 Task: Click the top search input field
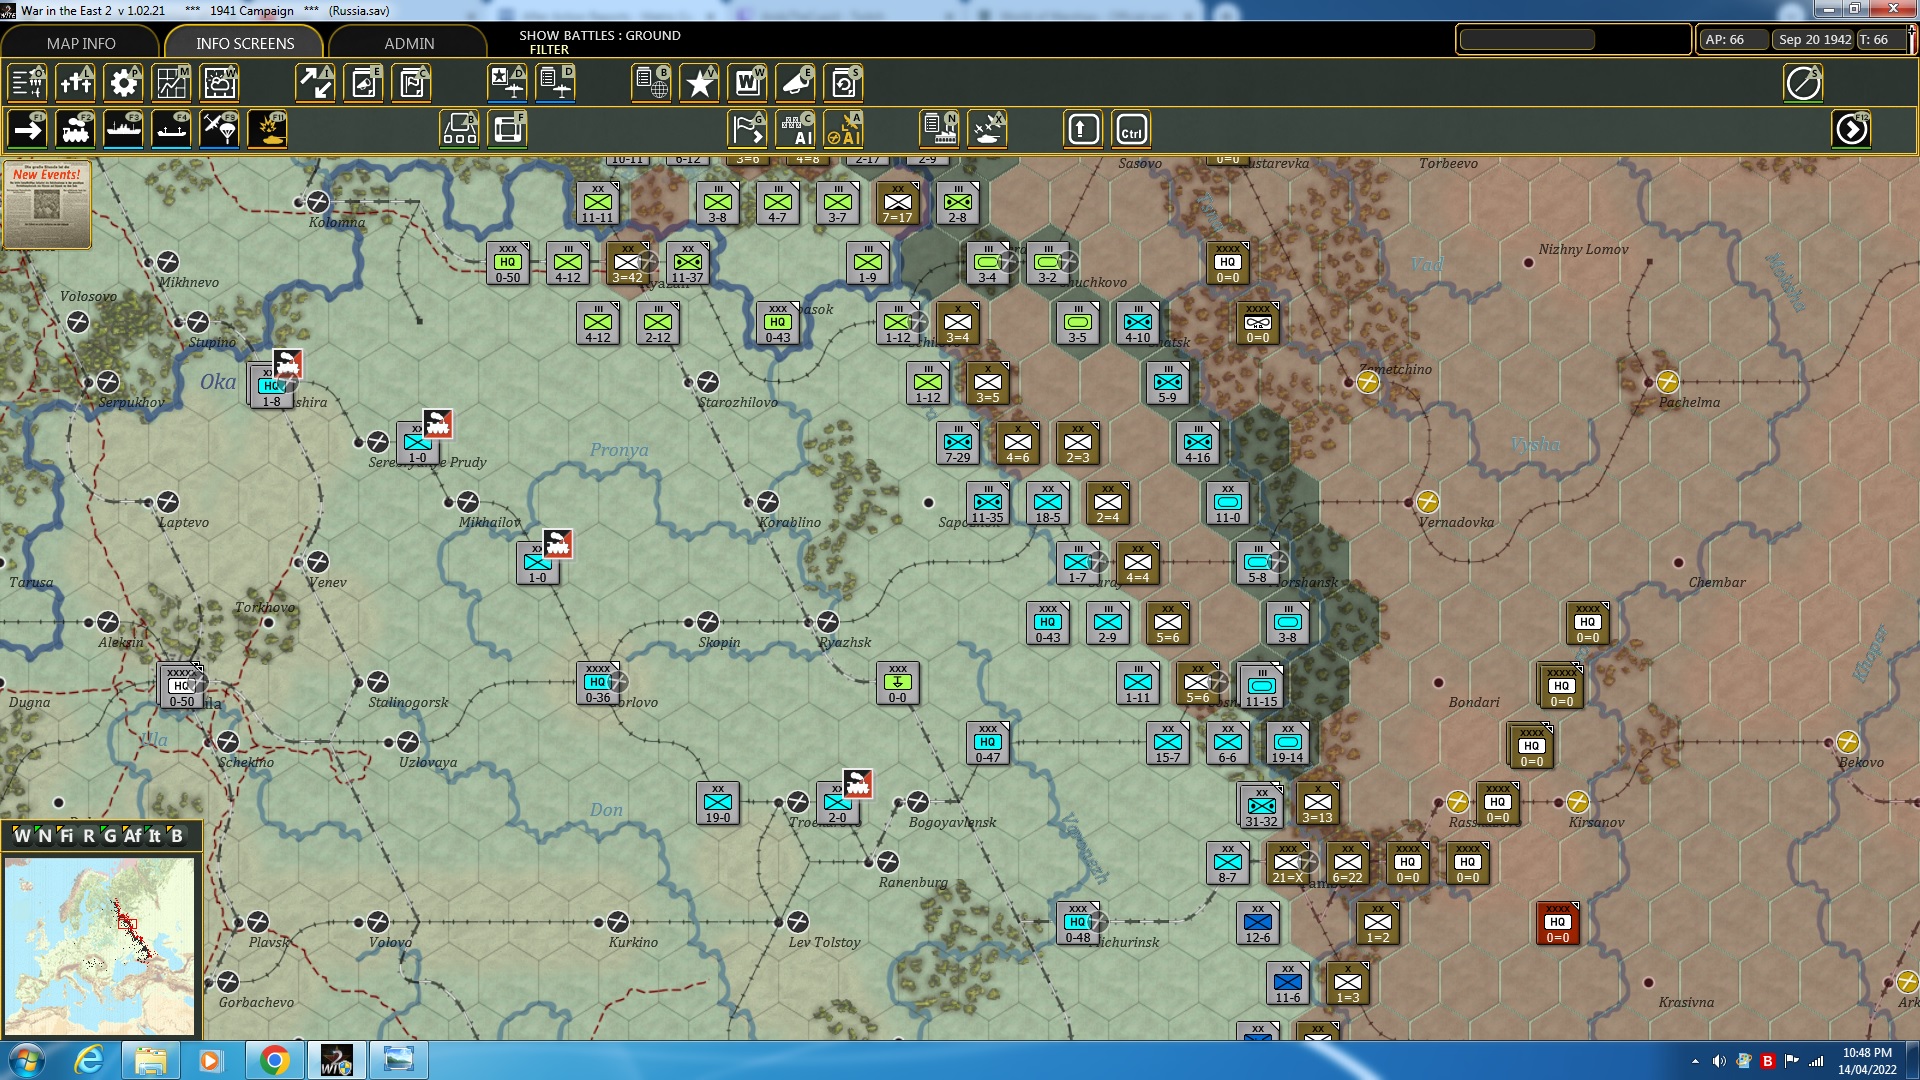click(1527, 40)
